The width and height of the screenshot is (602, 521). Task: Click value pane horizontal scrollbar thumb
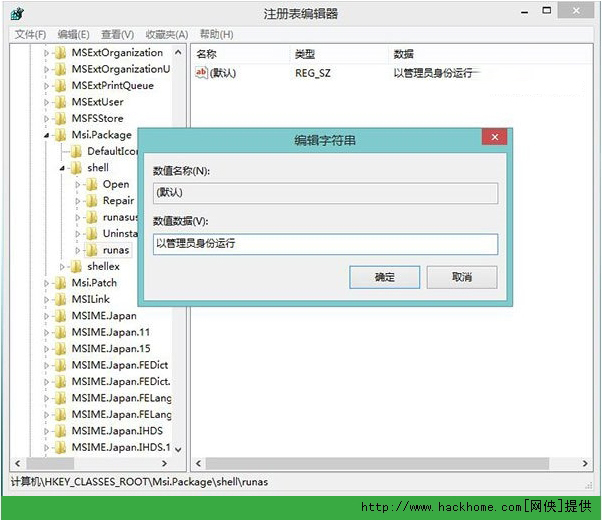377,463
